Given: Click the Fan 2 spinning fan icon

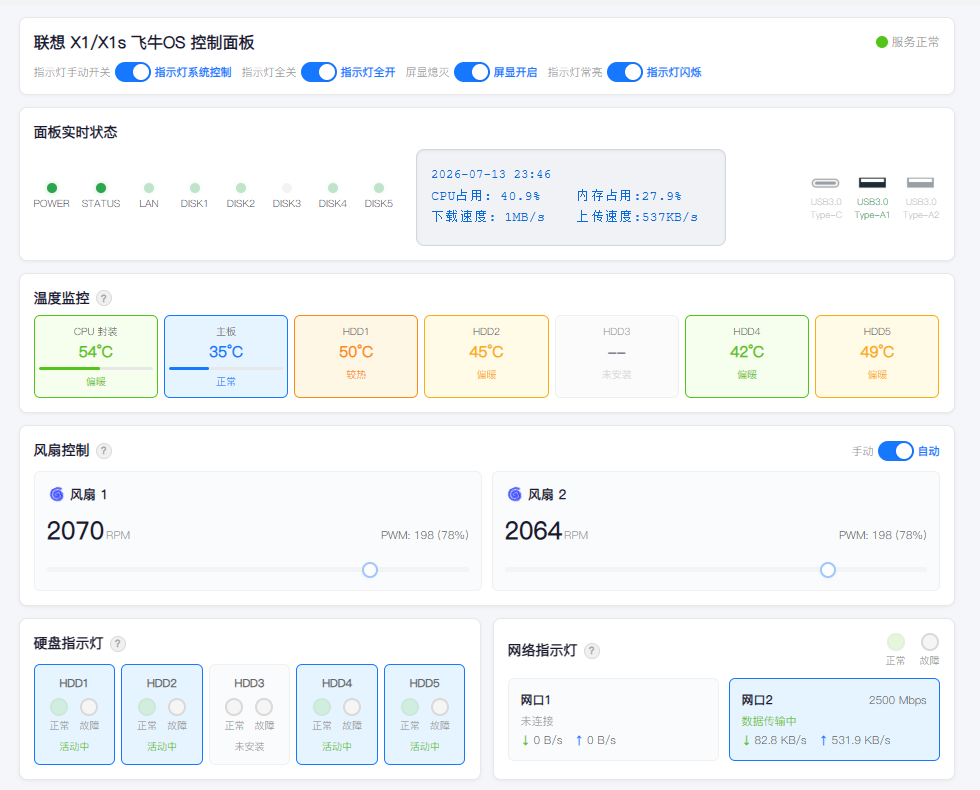Looking at the screenshot, I should coord(514,494).
